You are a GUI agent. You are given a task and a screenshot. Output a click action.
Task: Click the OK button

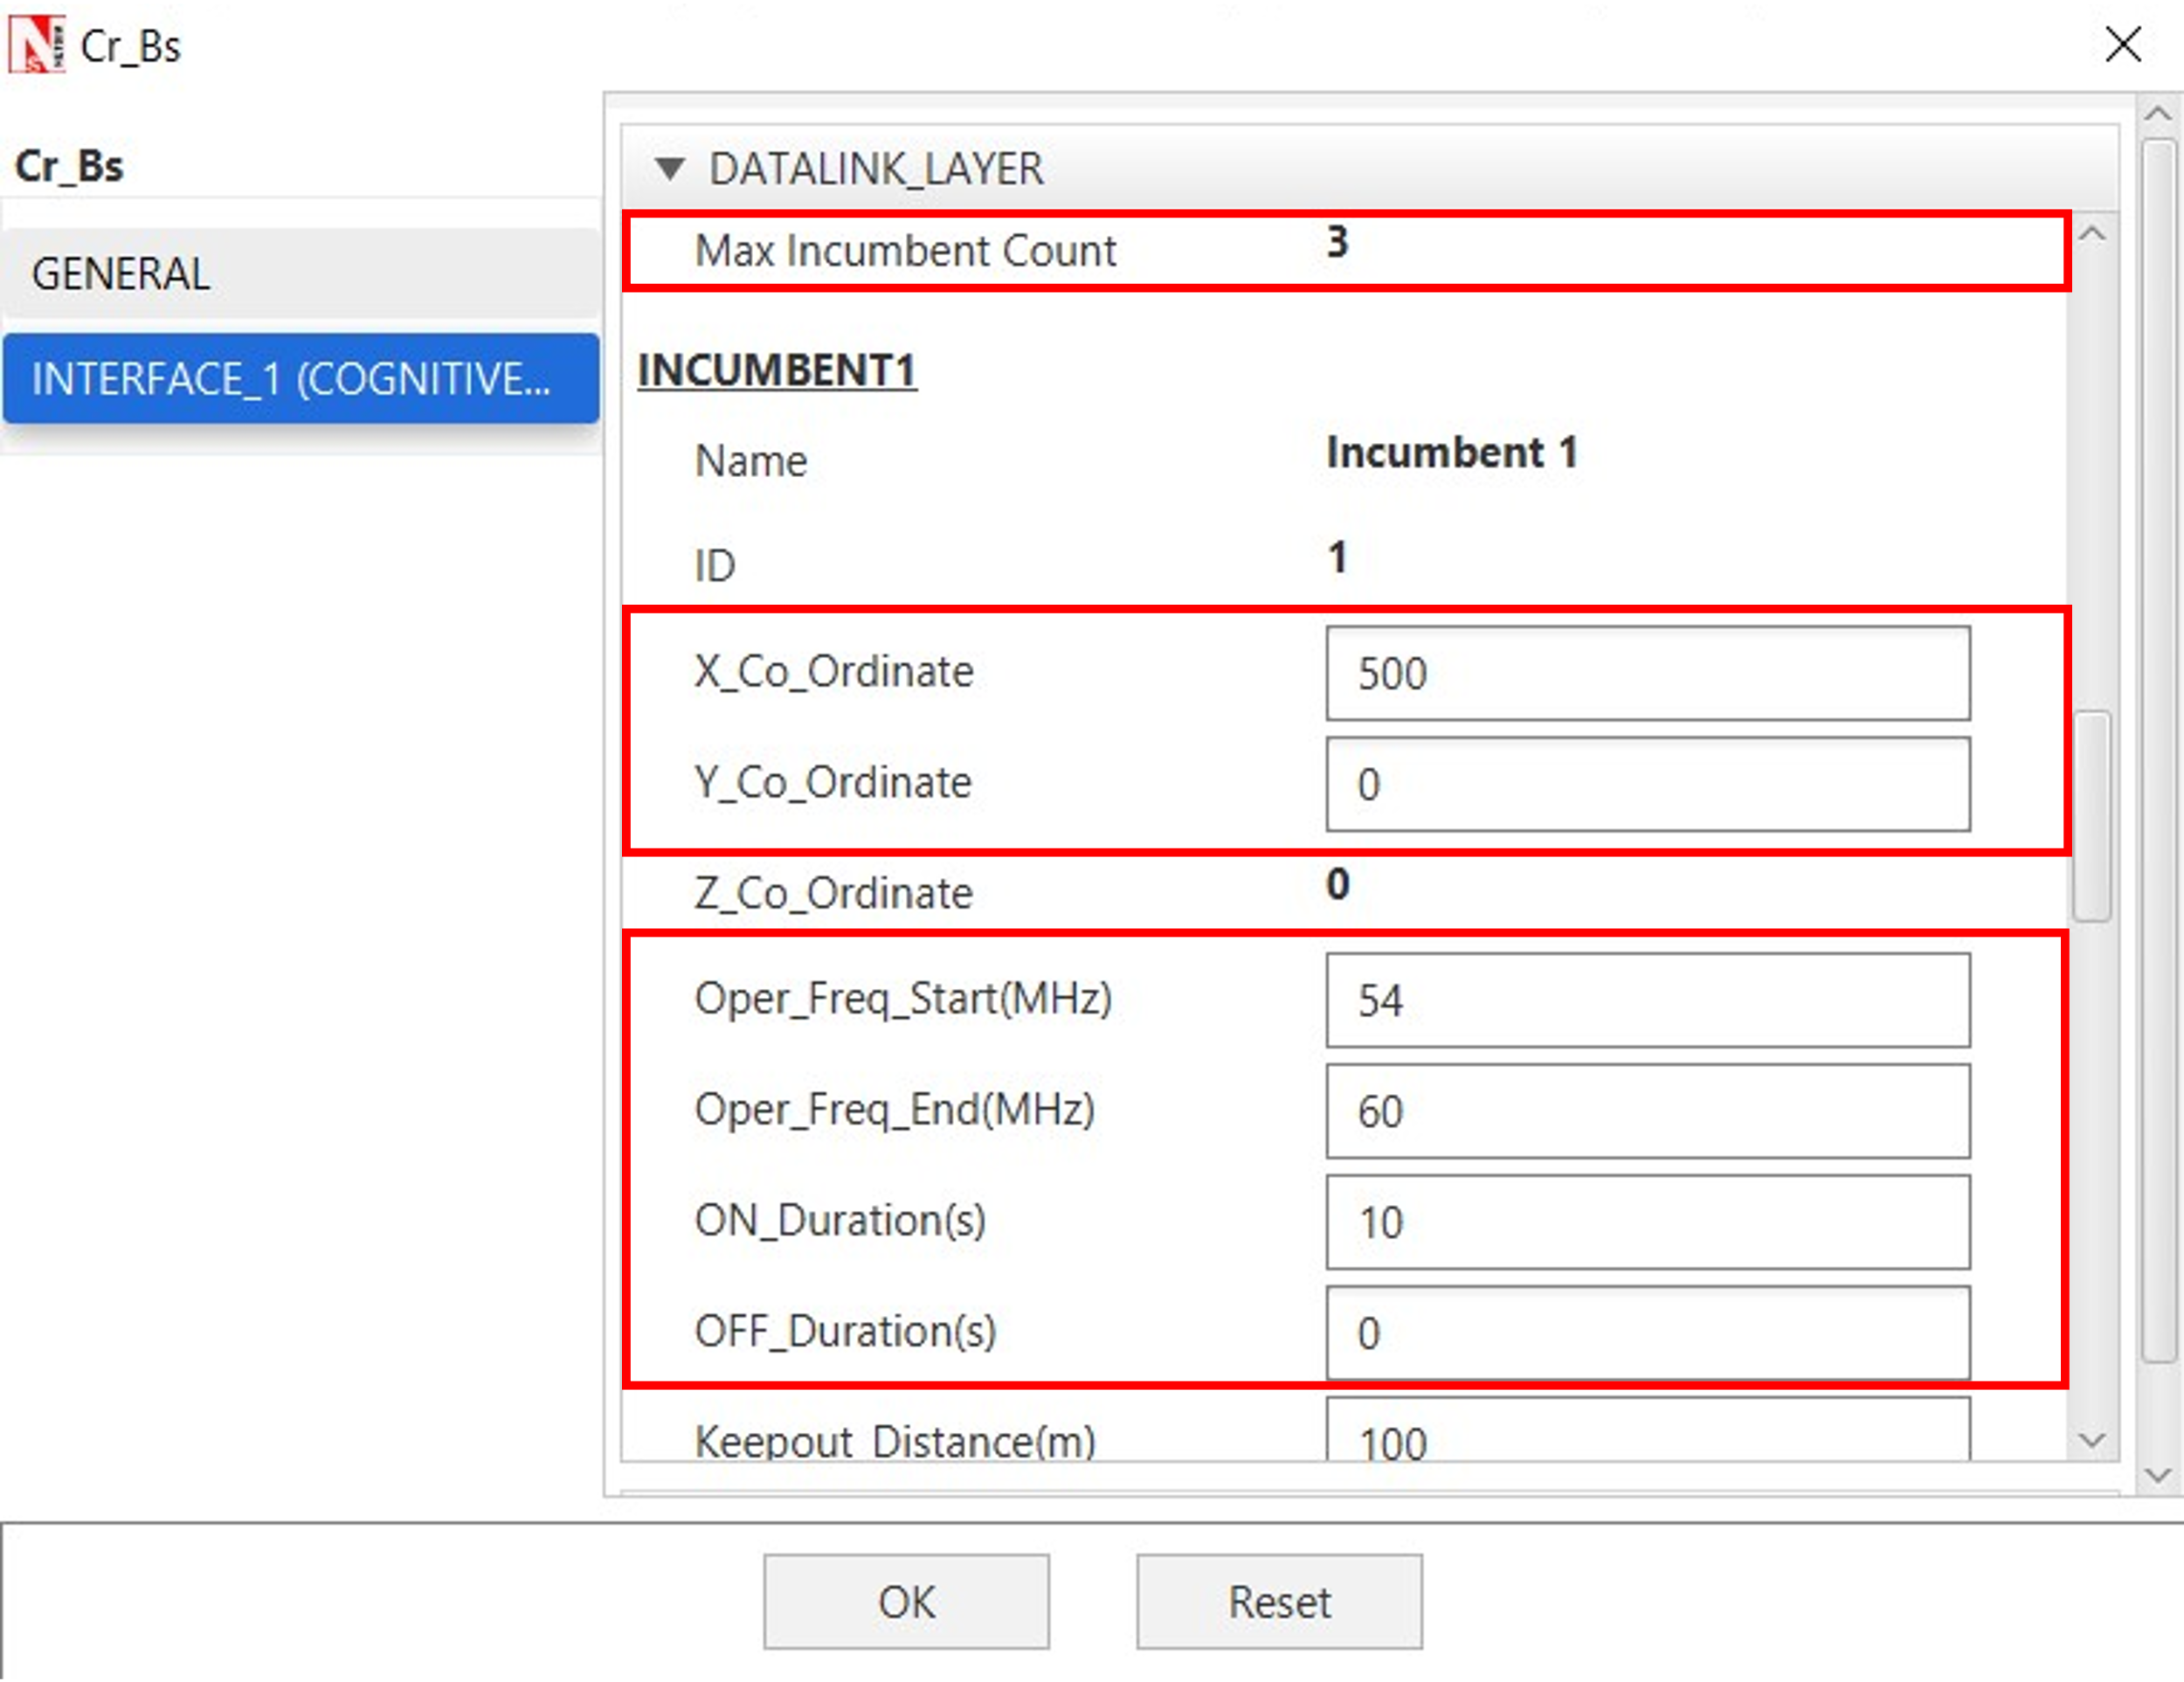[905, 1601]
